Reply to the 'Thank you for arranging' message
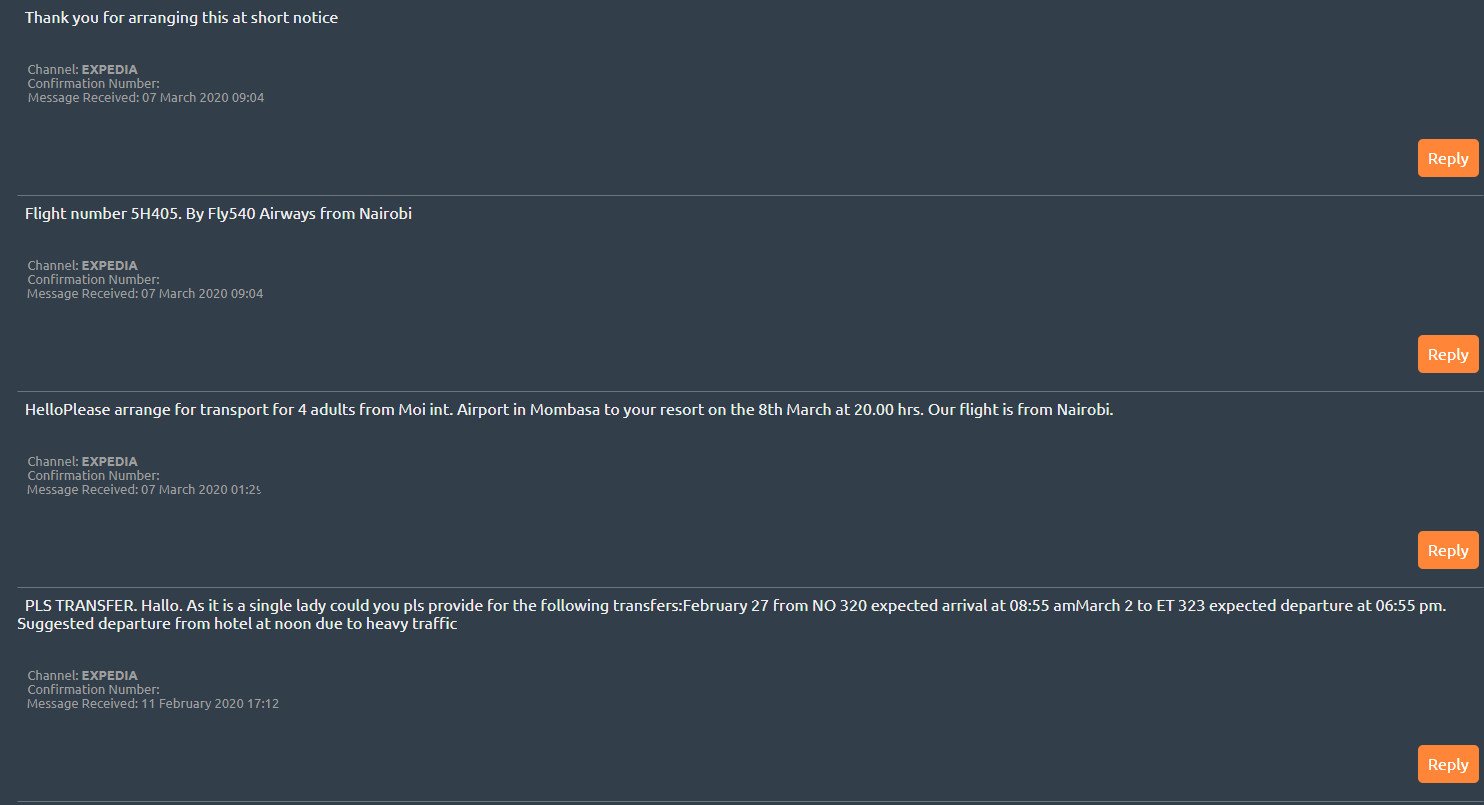 tap(1447, 158)
